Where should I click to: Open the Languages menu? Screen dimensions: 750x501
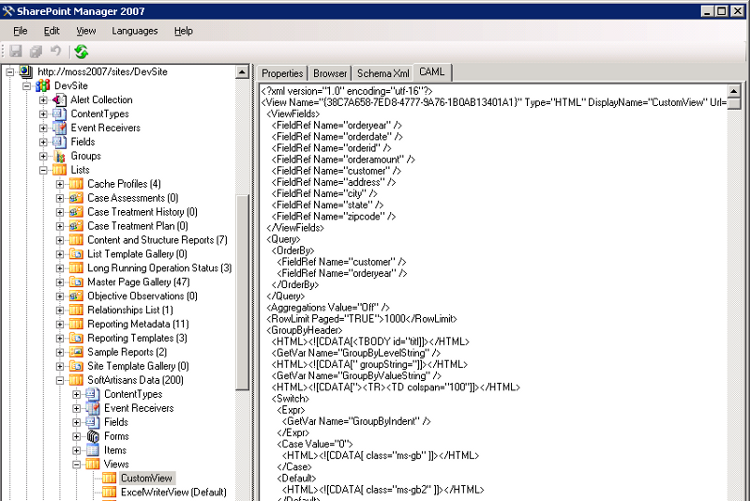(x=135, y=31)
